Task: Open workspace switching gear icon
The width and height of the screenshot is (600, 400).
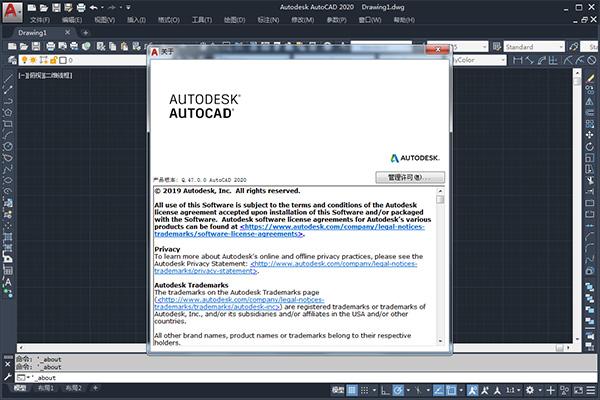Action: (530, 390)
